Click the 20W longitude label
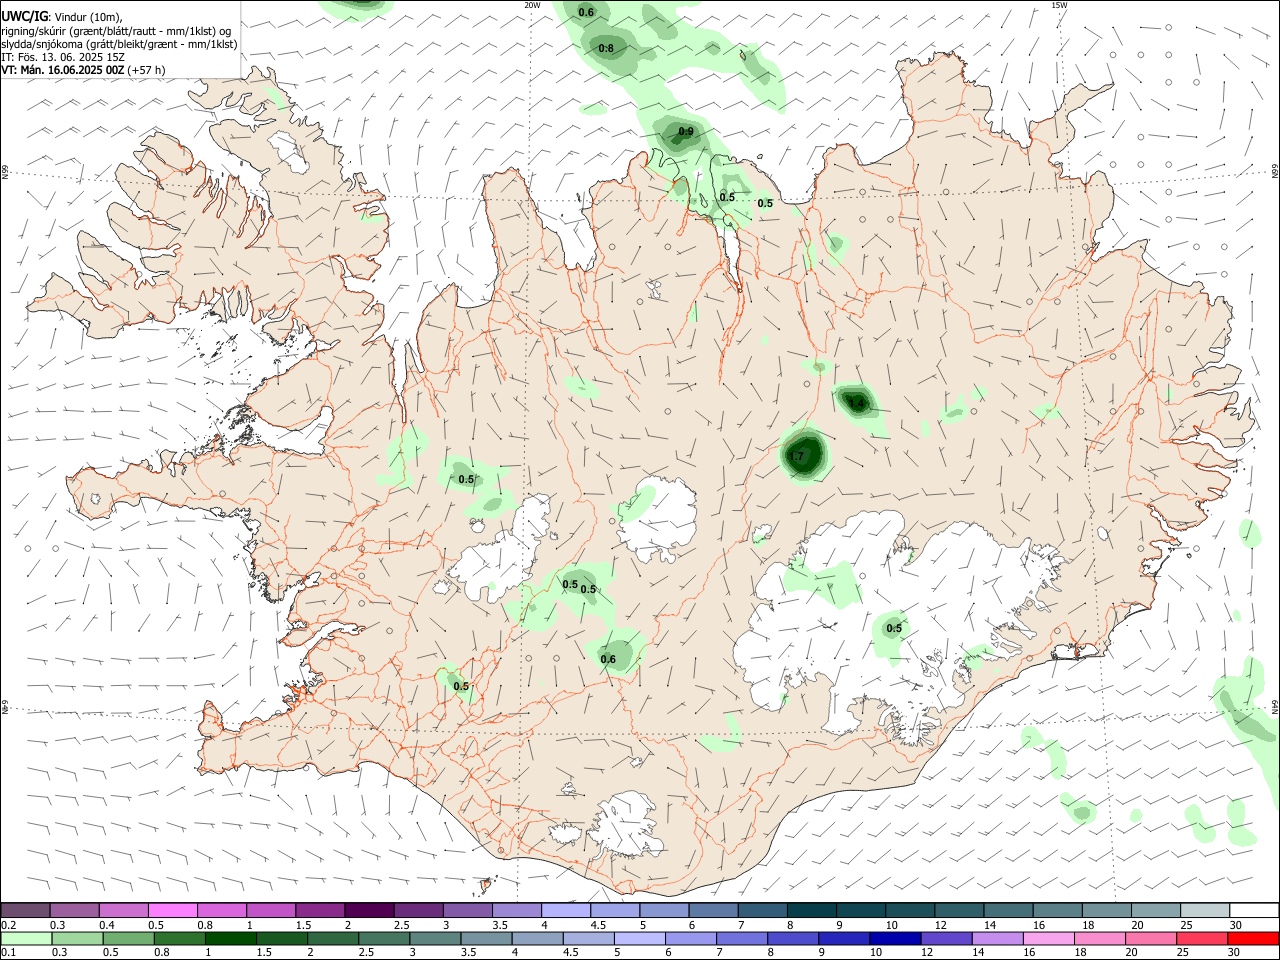 532,5
